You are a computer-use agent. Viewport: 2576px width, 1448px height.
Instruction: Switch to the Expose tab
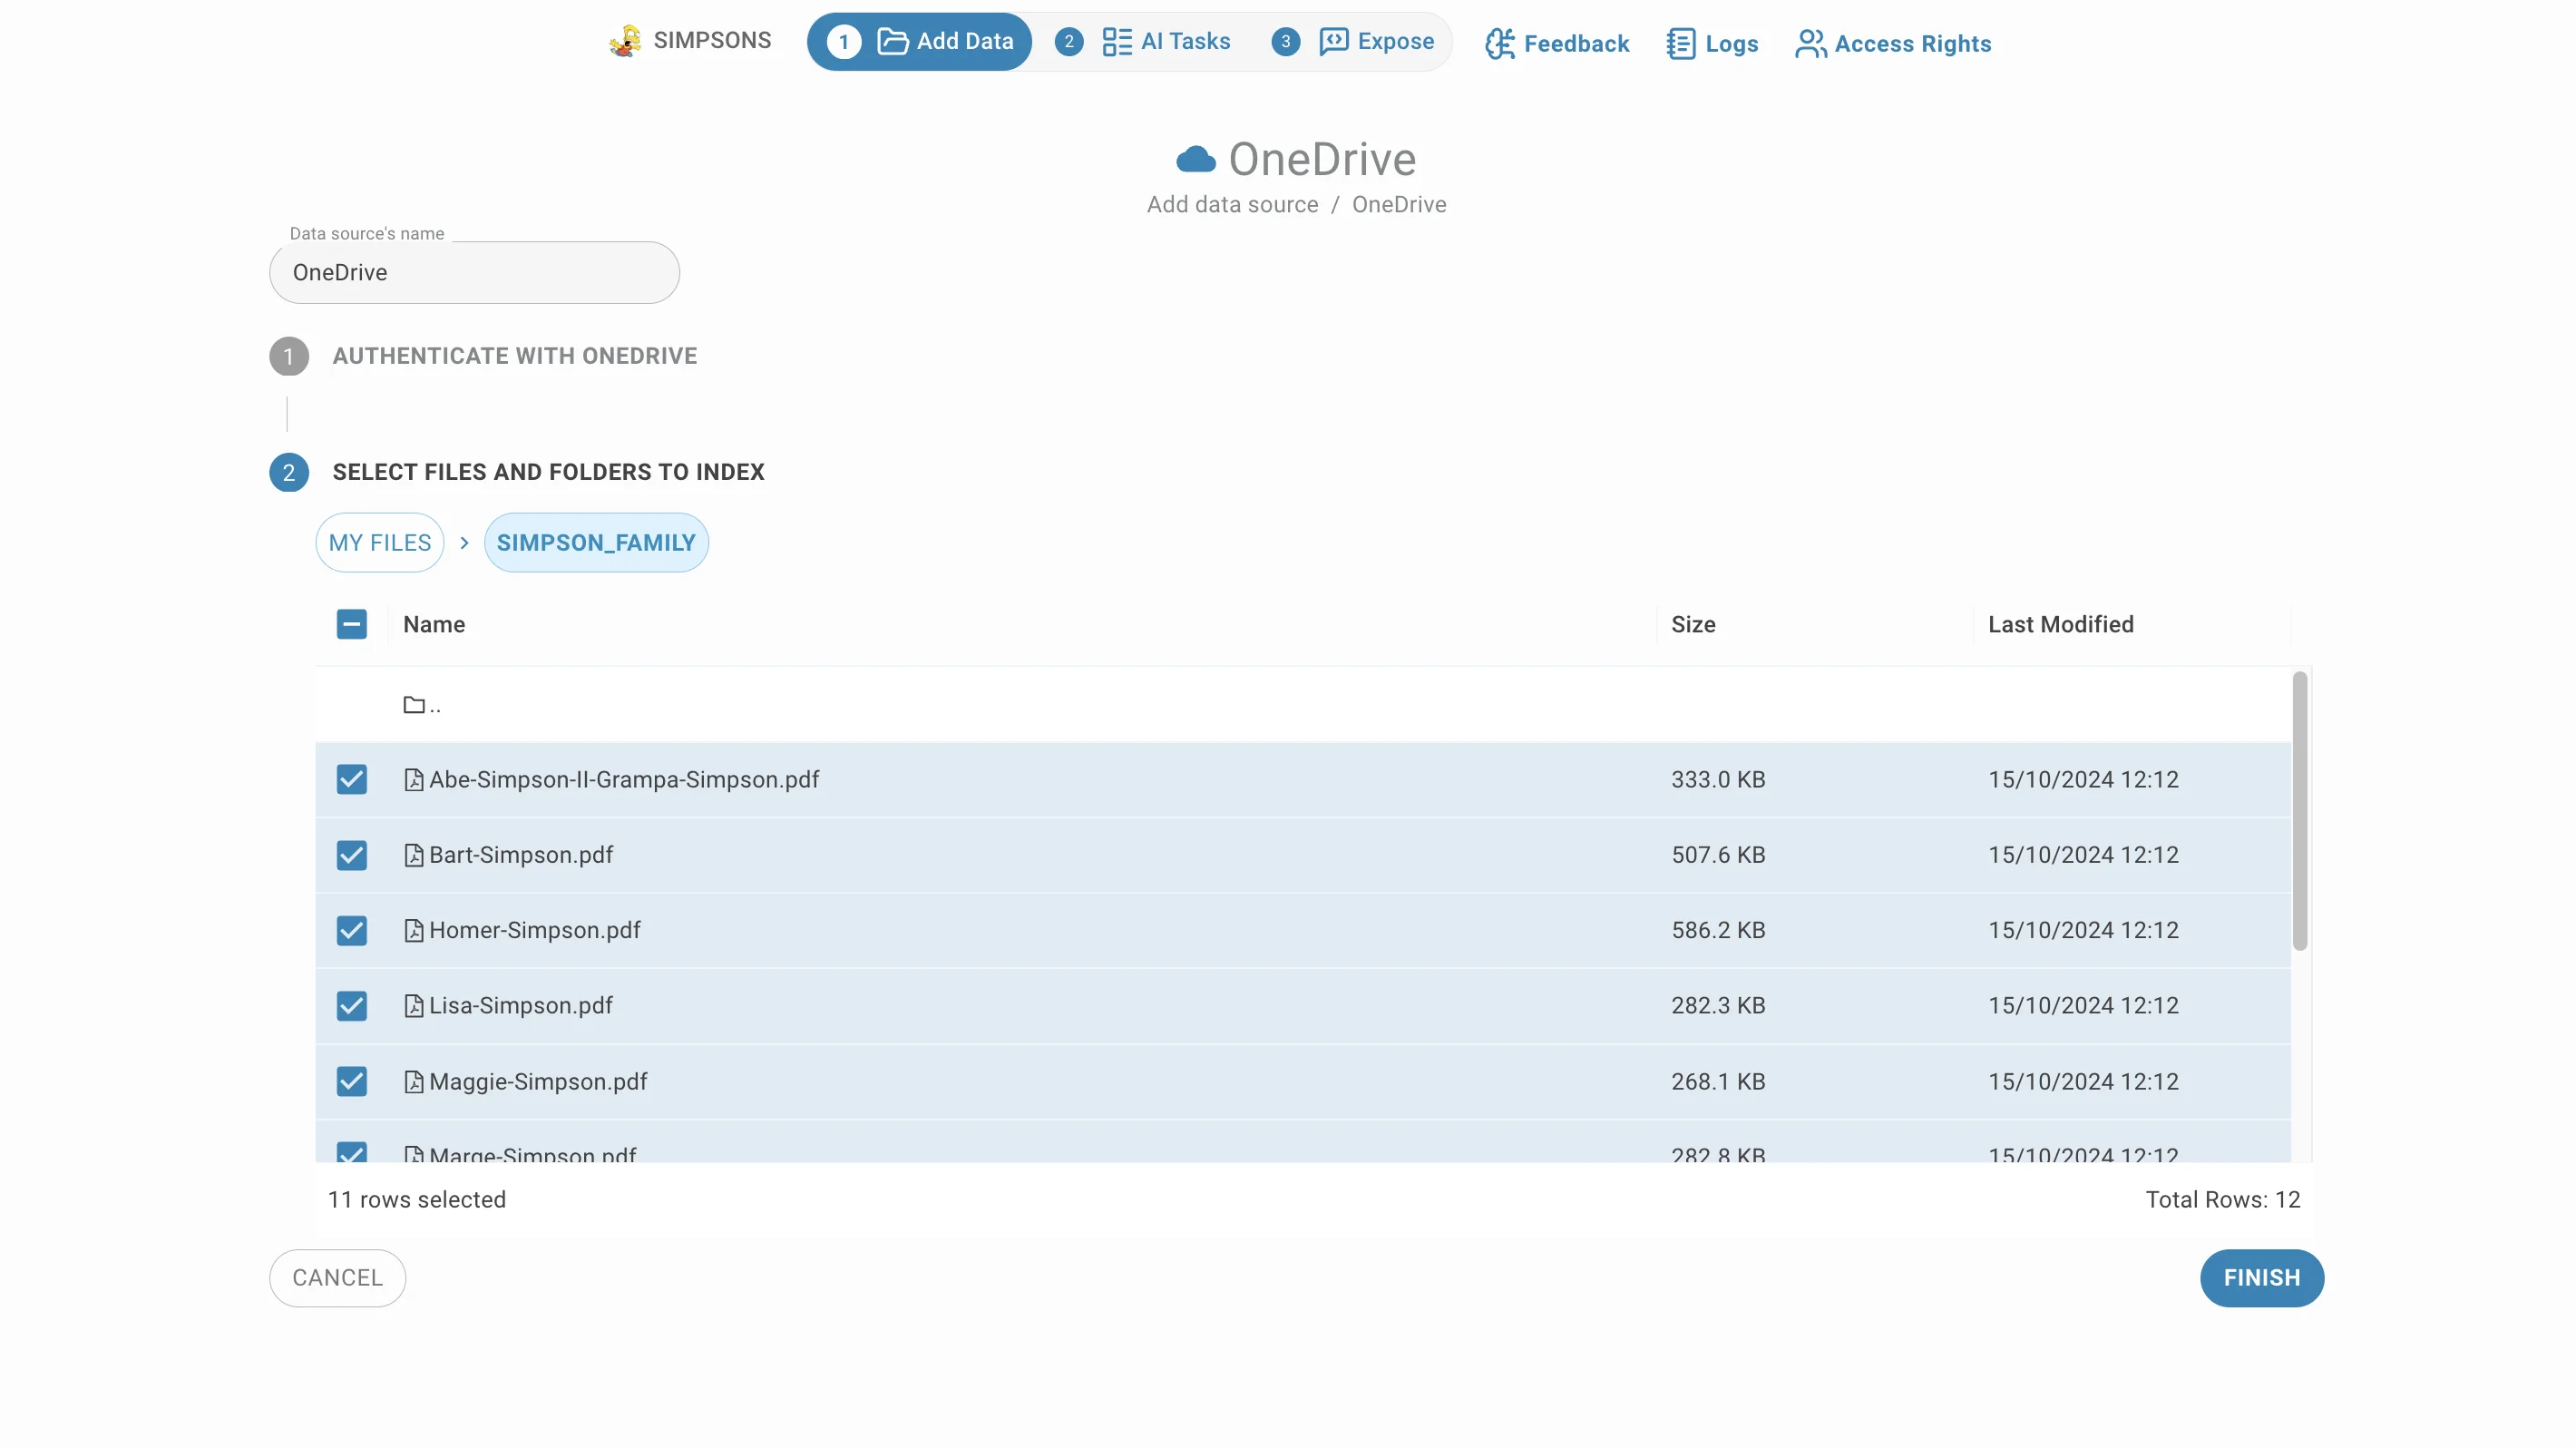[x=1354, y=41]
